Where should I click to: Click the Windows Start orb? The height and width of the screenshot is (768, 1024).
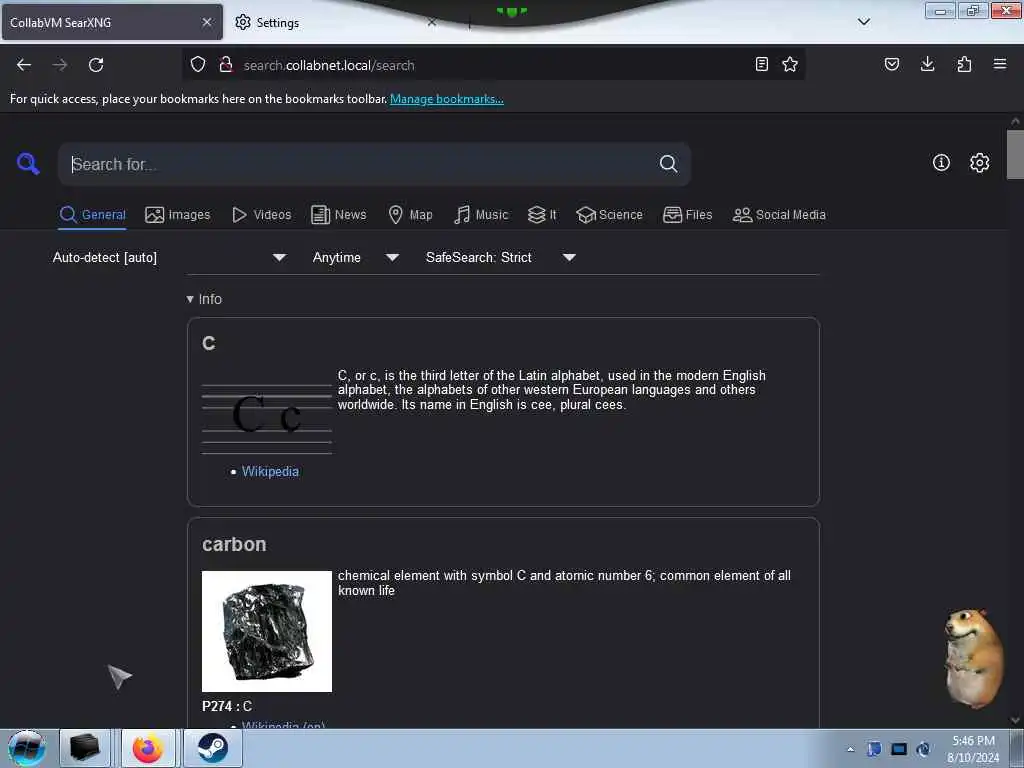pyautogui.click(x=27, y=748)
